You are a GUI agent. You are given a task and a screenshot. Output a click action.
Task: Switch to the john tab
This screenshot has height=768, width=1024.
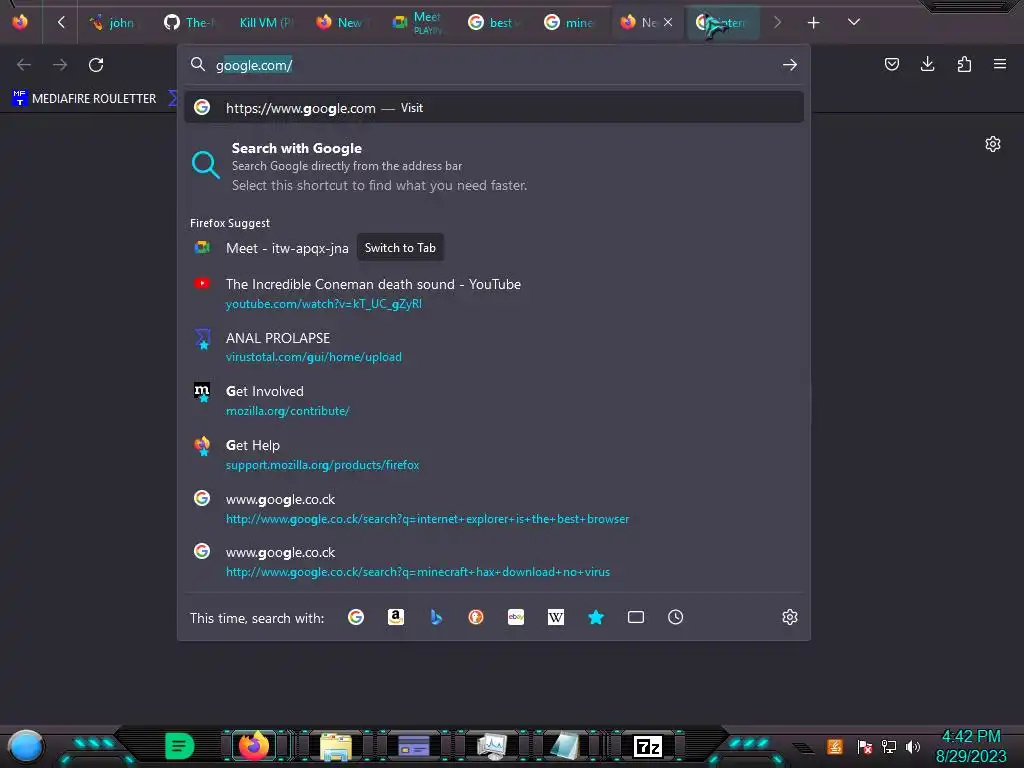[114, 23]
